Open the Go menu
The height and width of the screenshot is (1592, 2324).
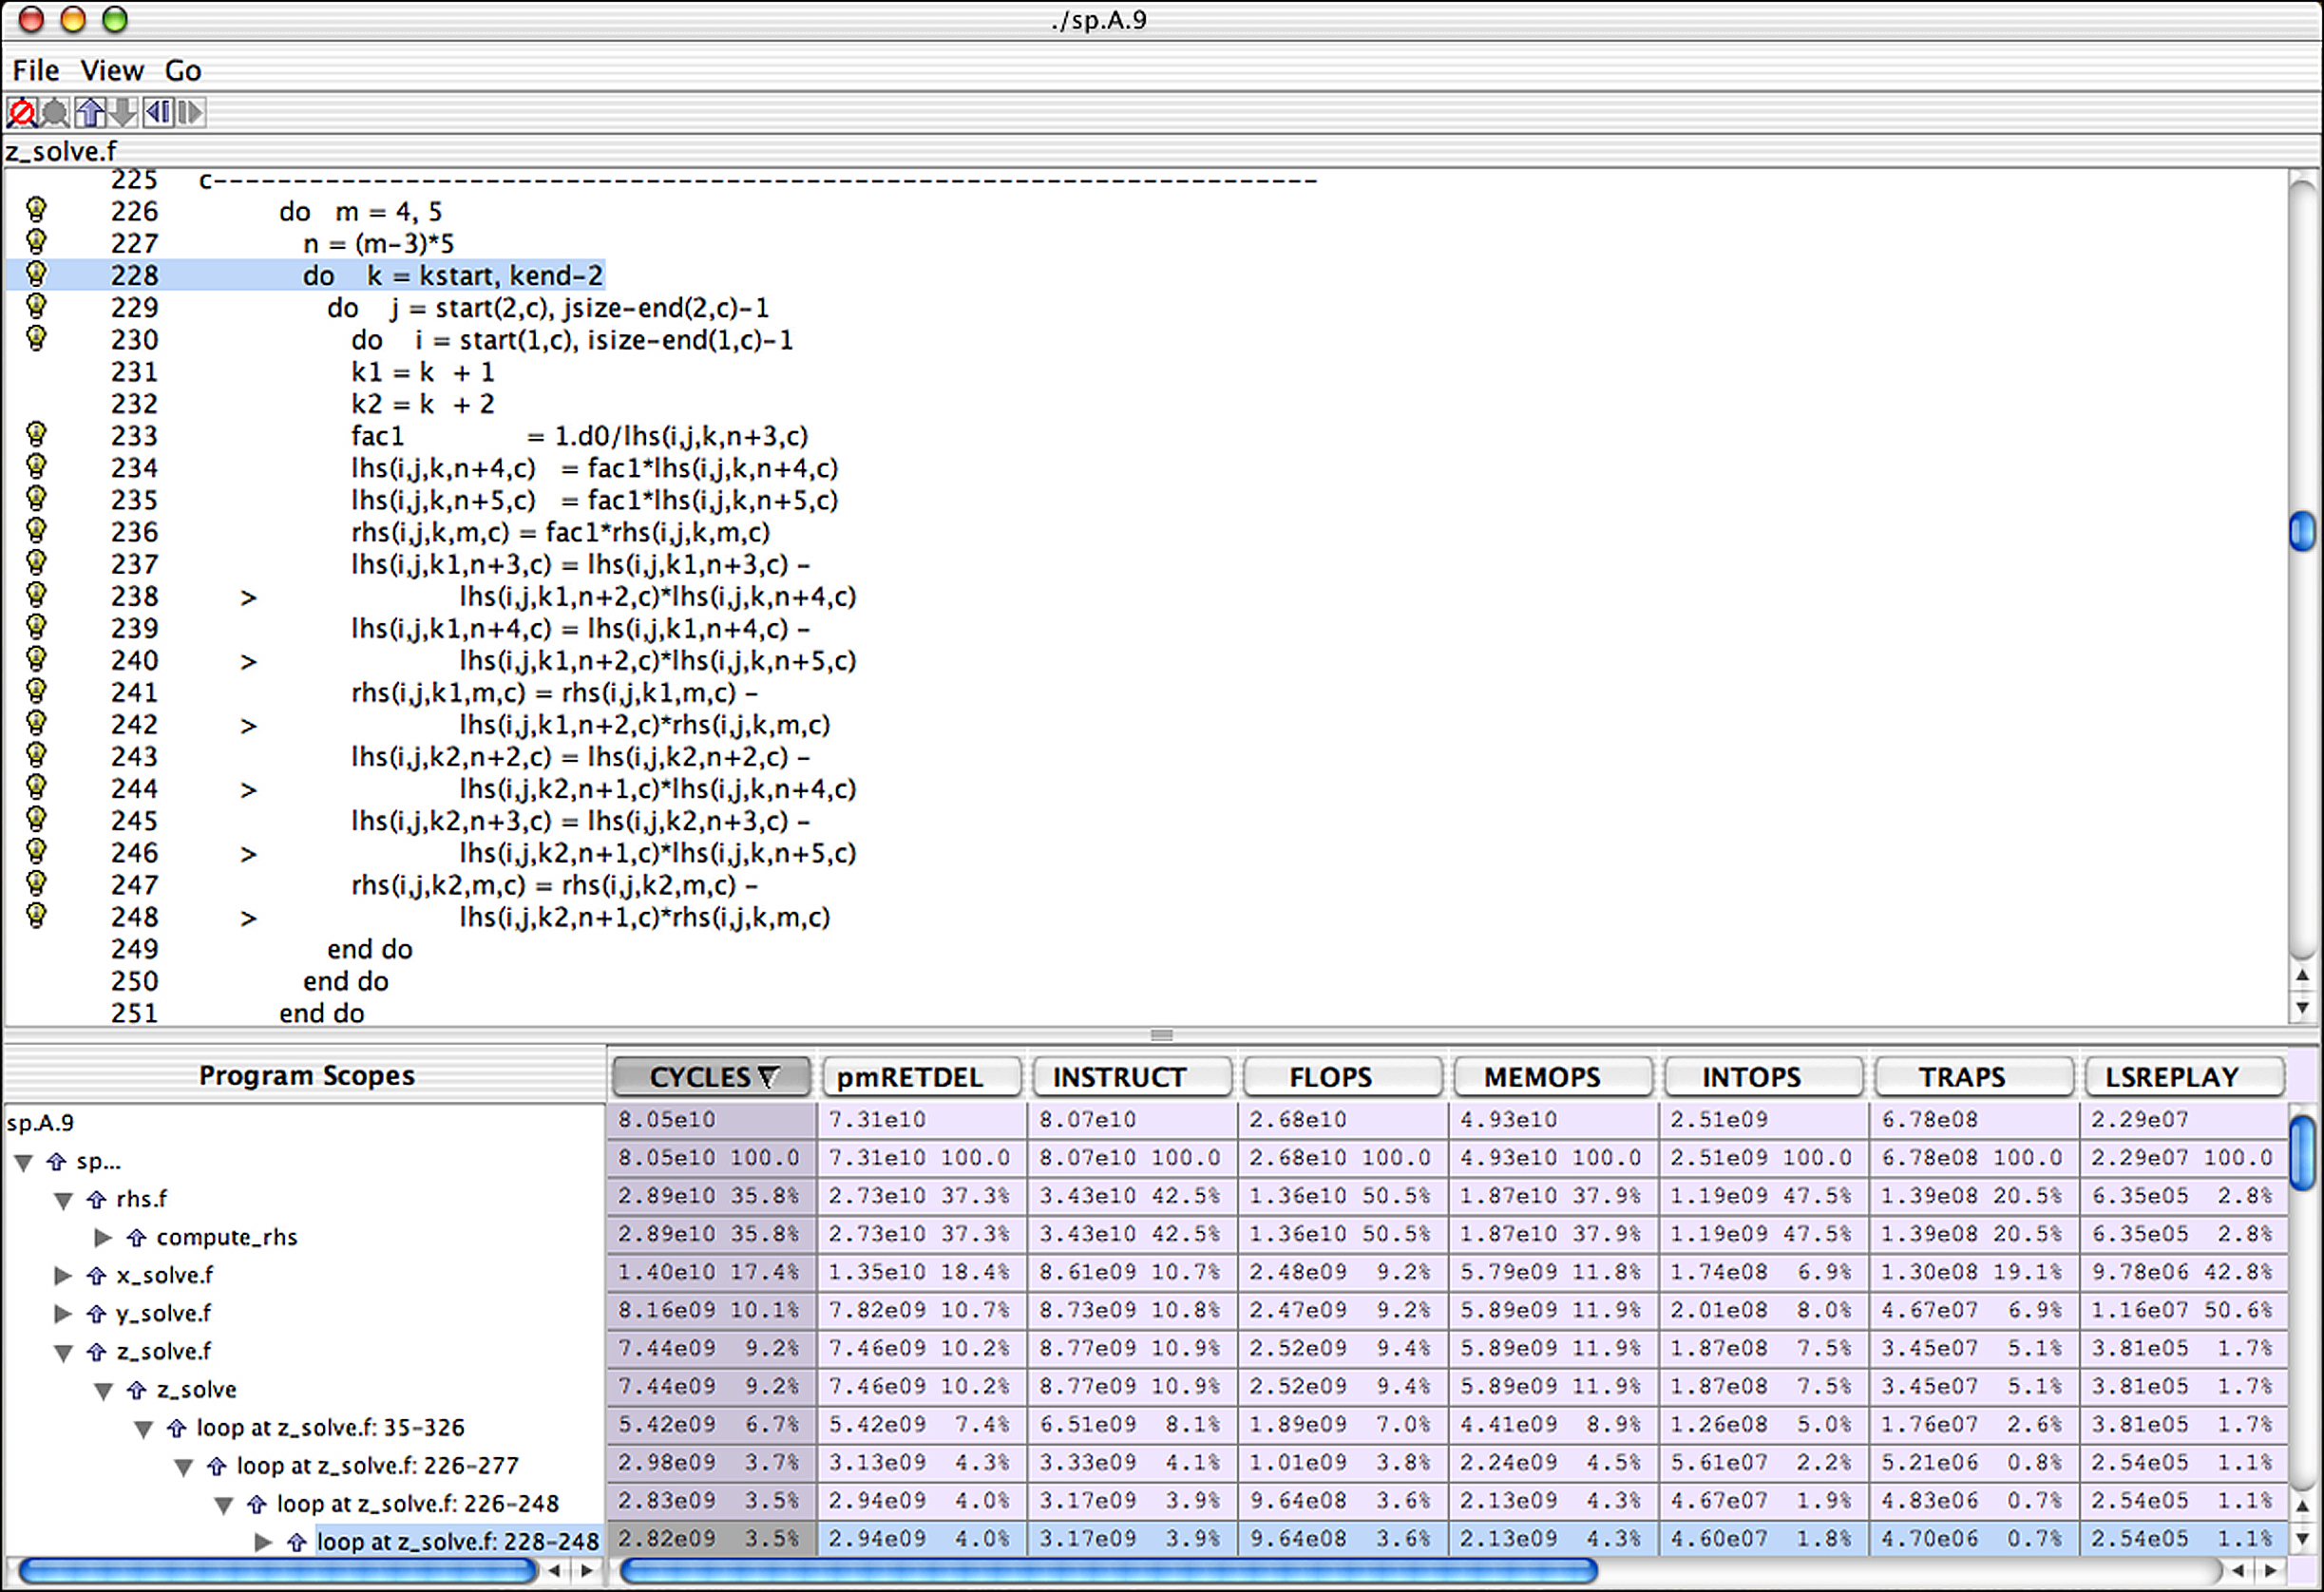tap(182, 70)
